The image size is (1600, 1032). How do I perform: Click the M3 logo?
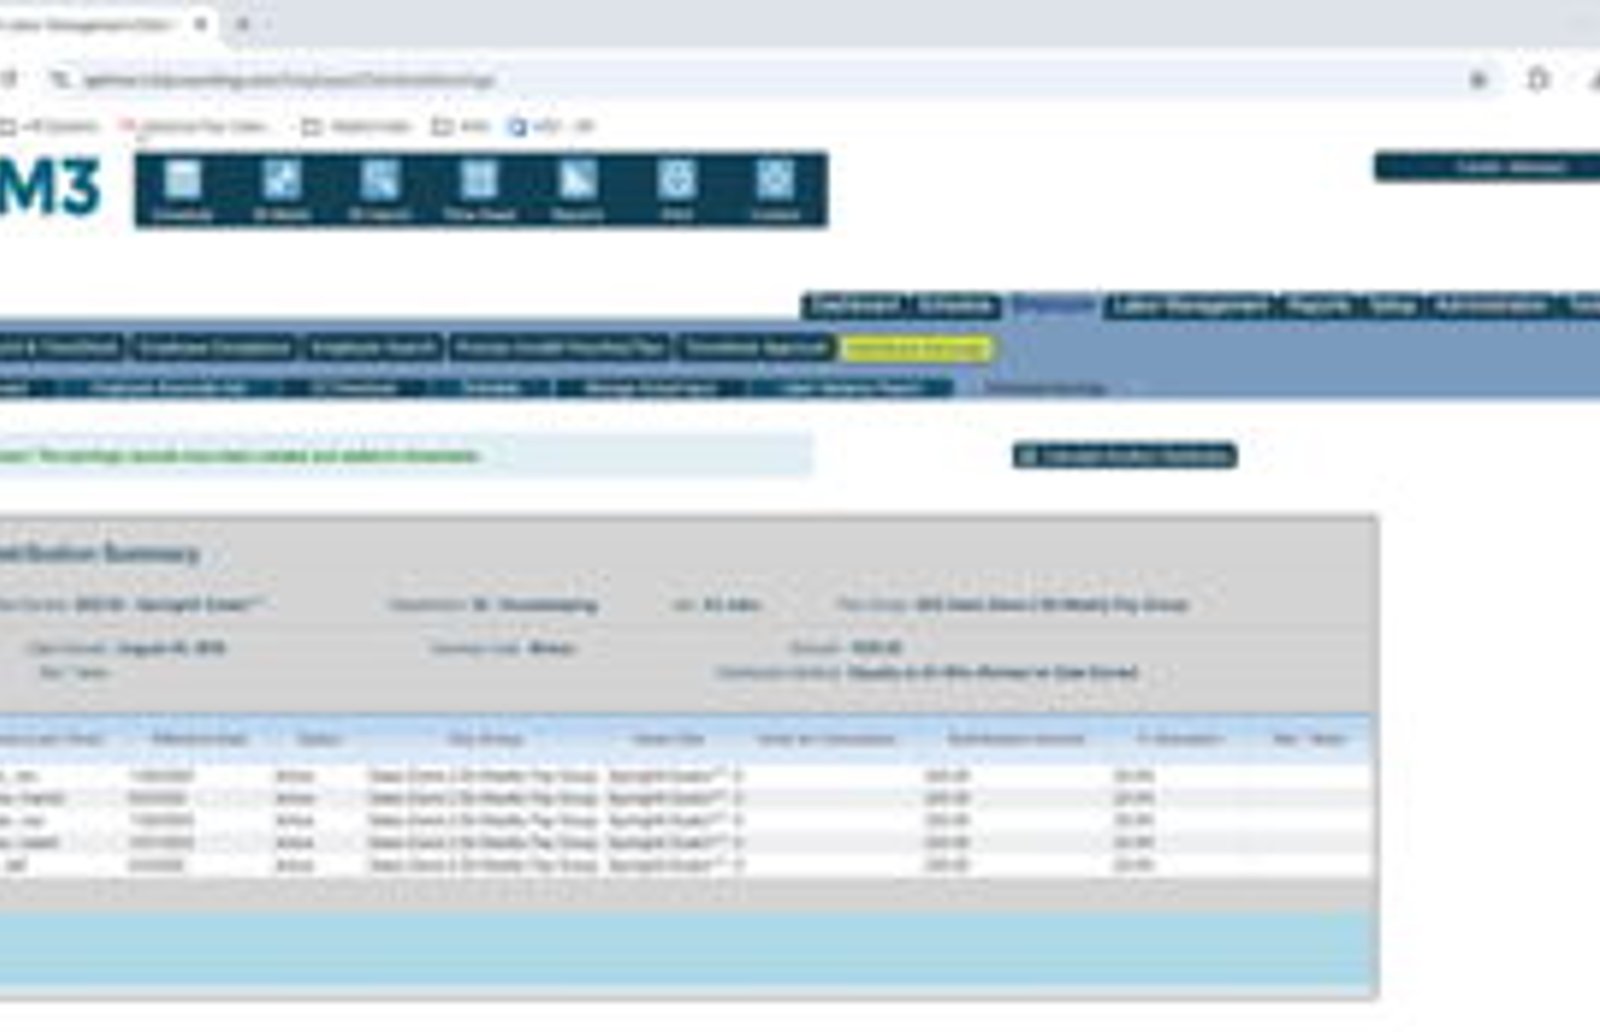50,187
